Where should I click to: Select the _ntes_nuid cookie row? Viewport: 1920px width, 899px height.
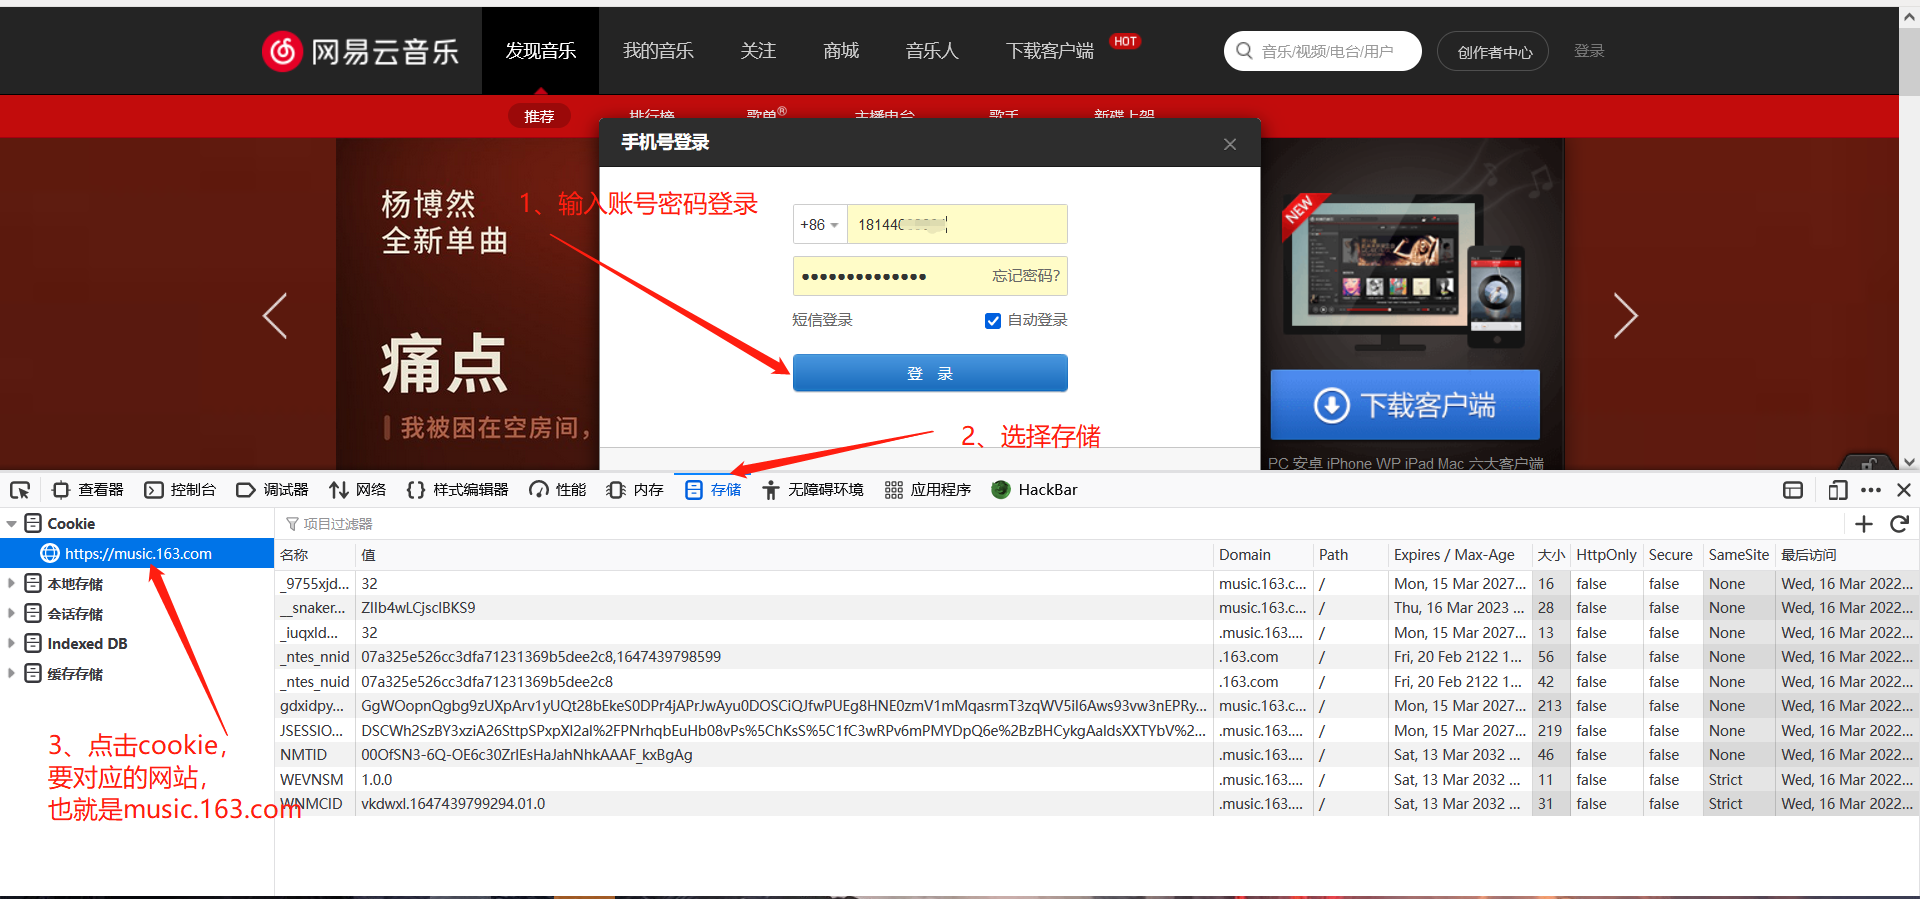(x=1097, y=682)
